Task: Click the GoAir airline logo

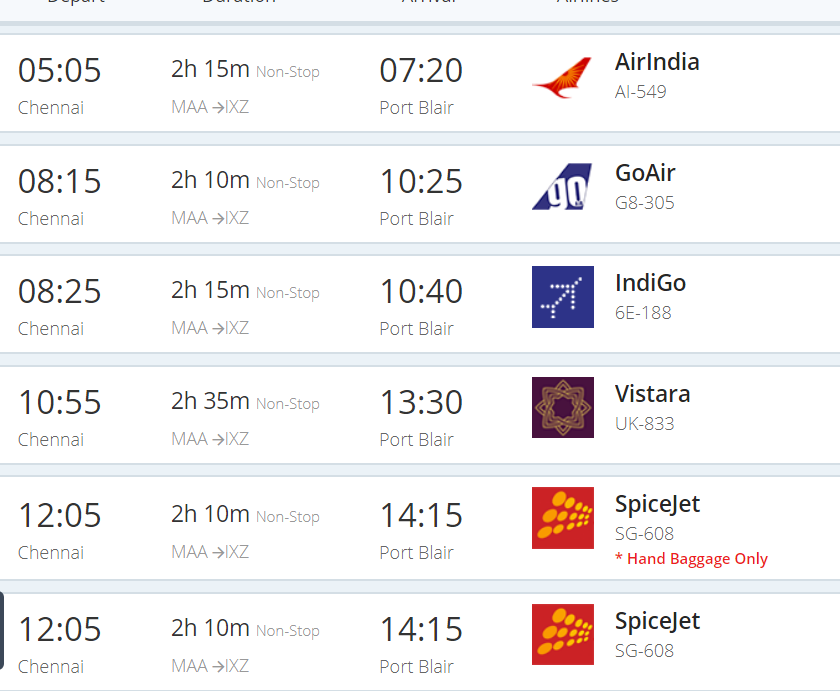Action: click(562, 186)
